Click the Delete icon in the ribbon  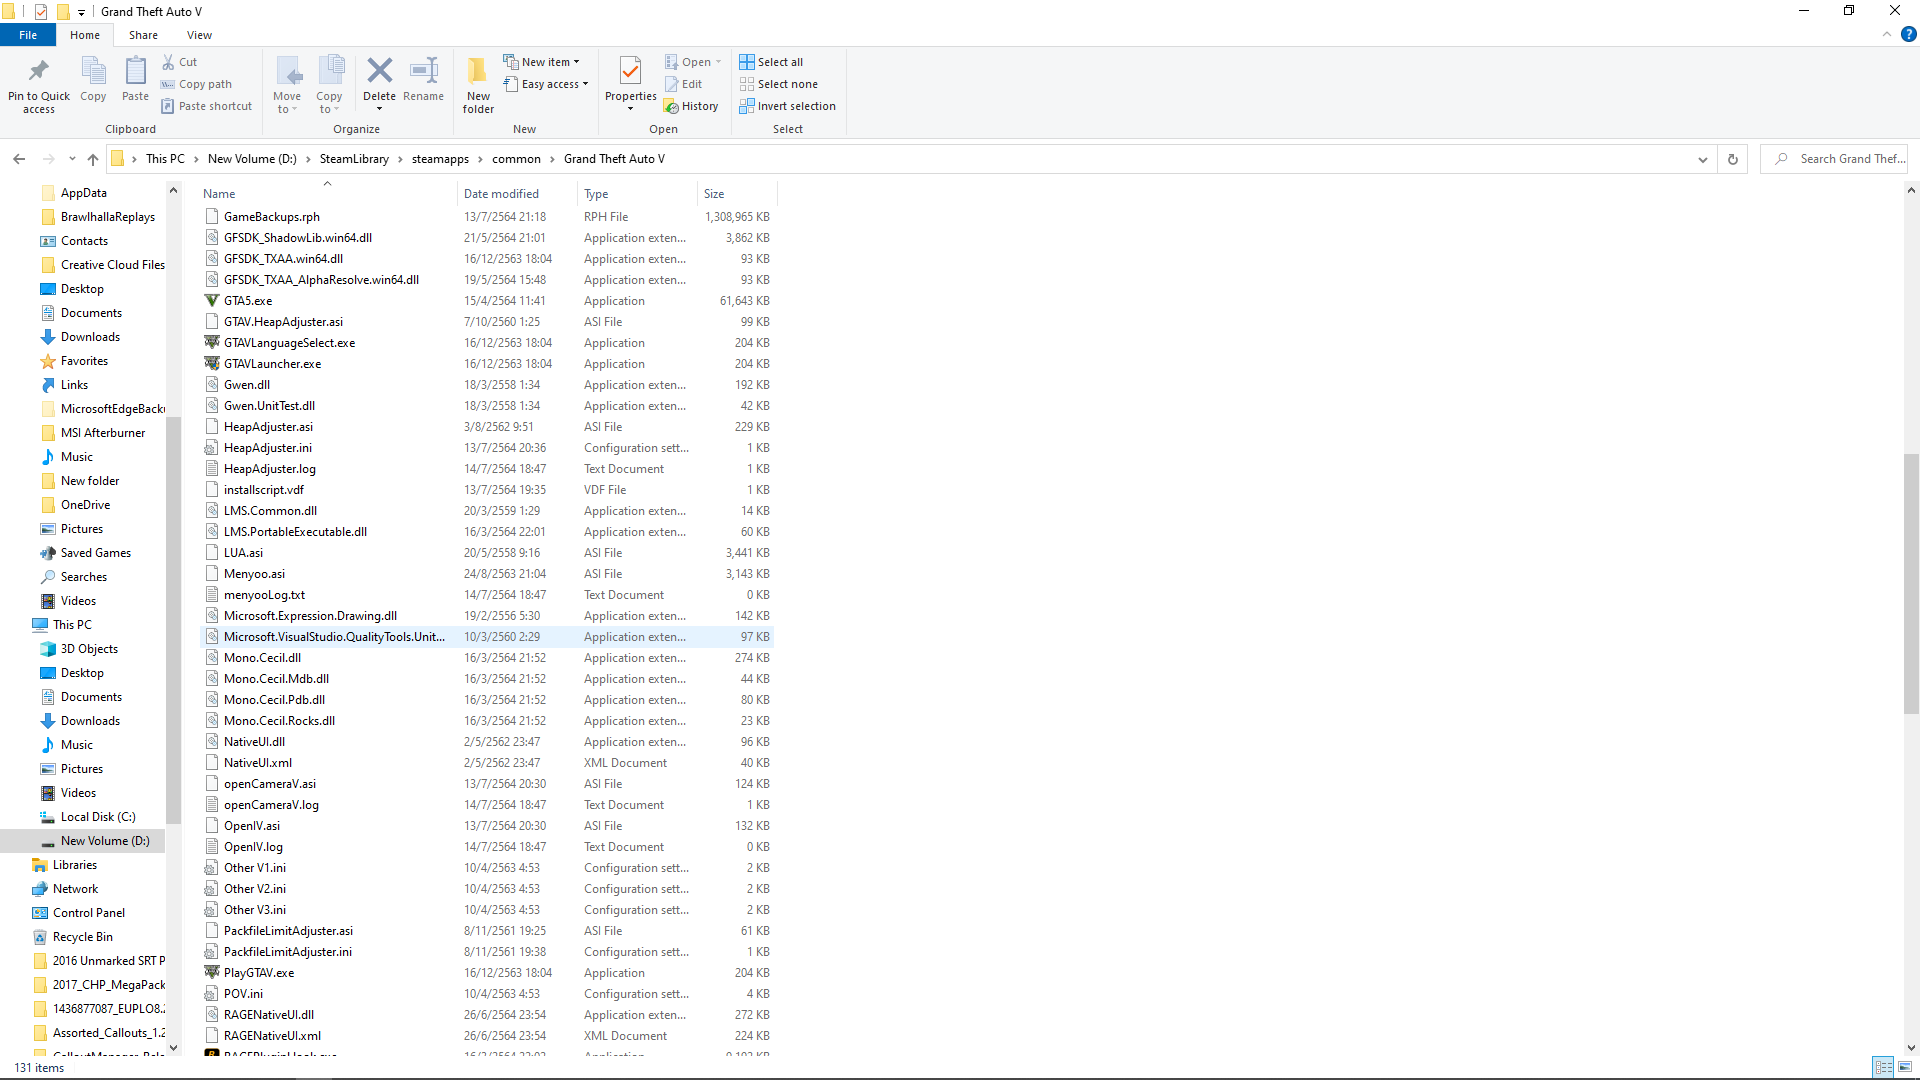(x=379, y=72)
